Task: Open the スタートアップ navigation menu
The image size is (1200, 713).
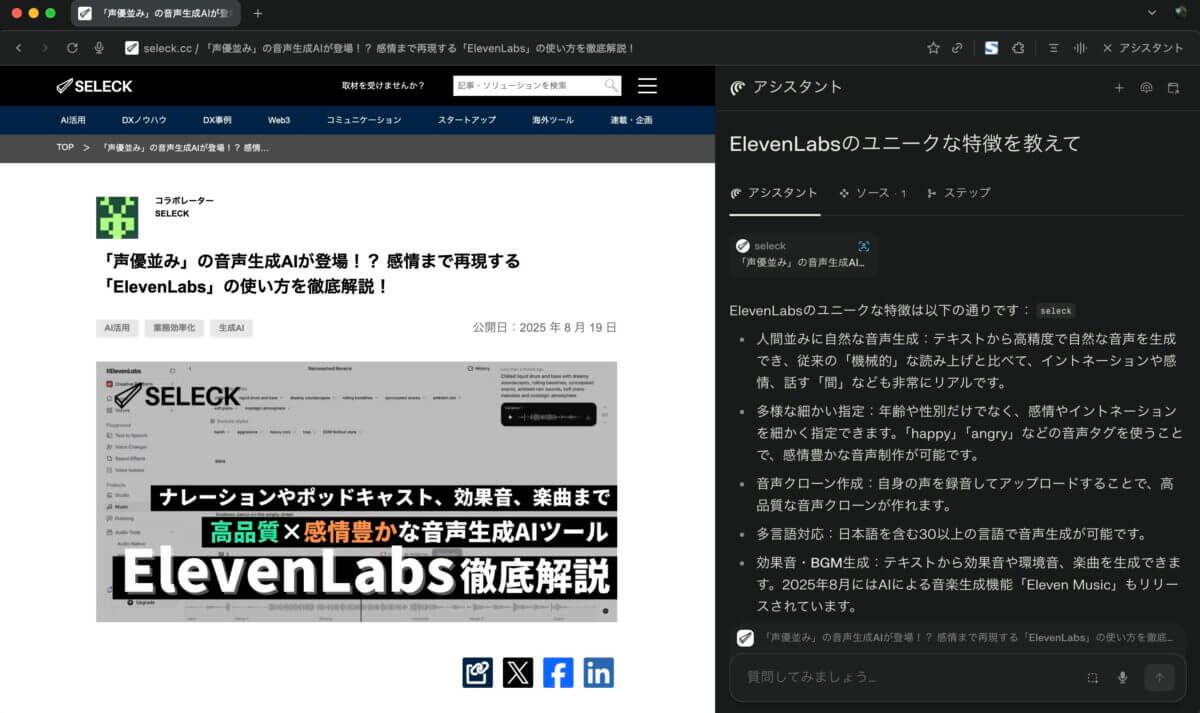Action: pos(466,120)
